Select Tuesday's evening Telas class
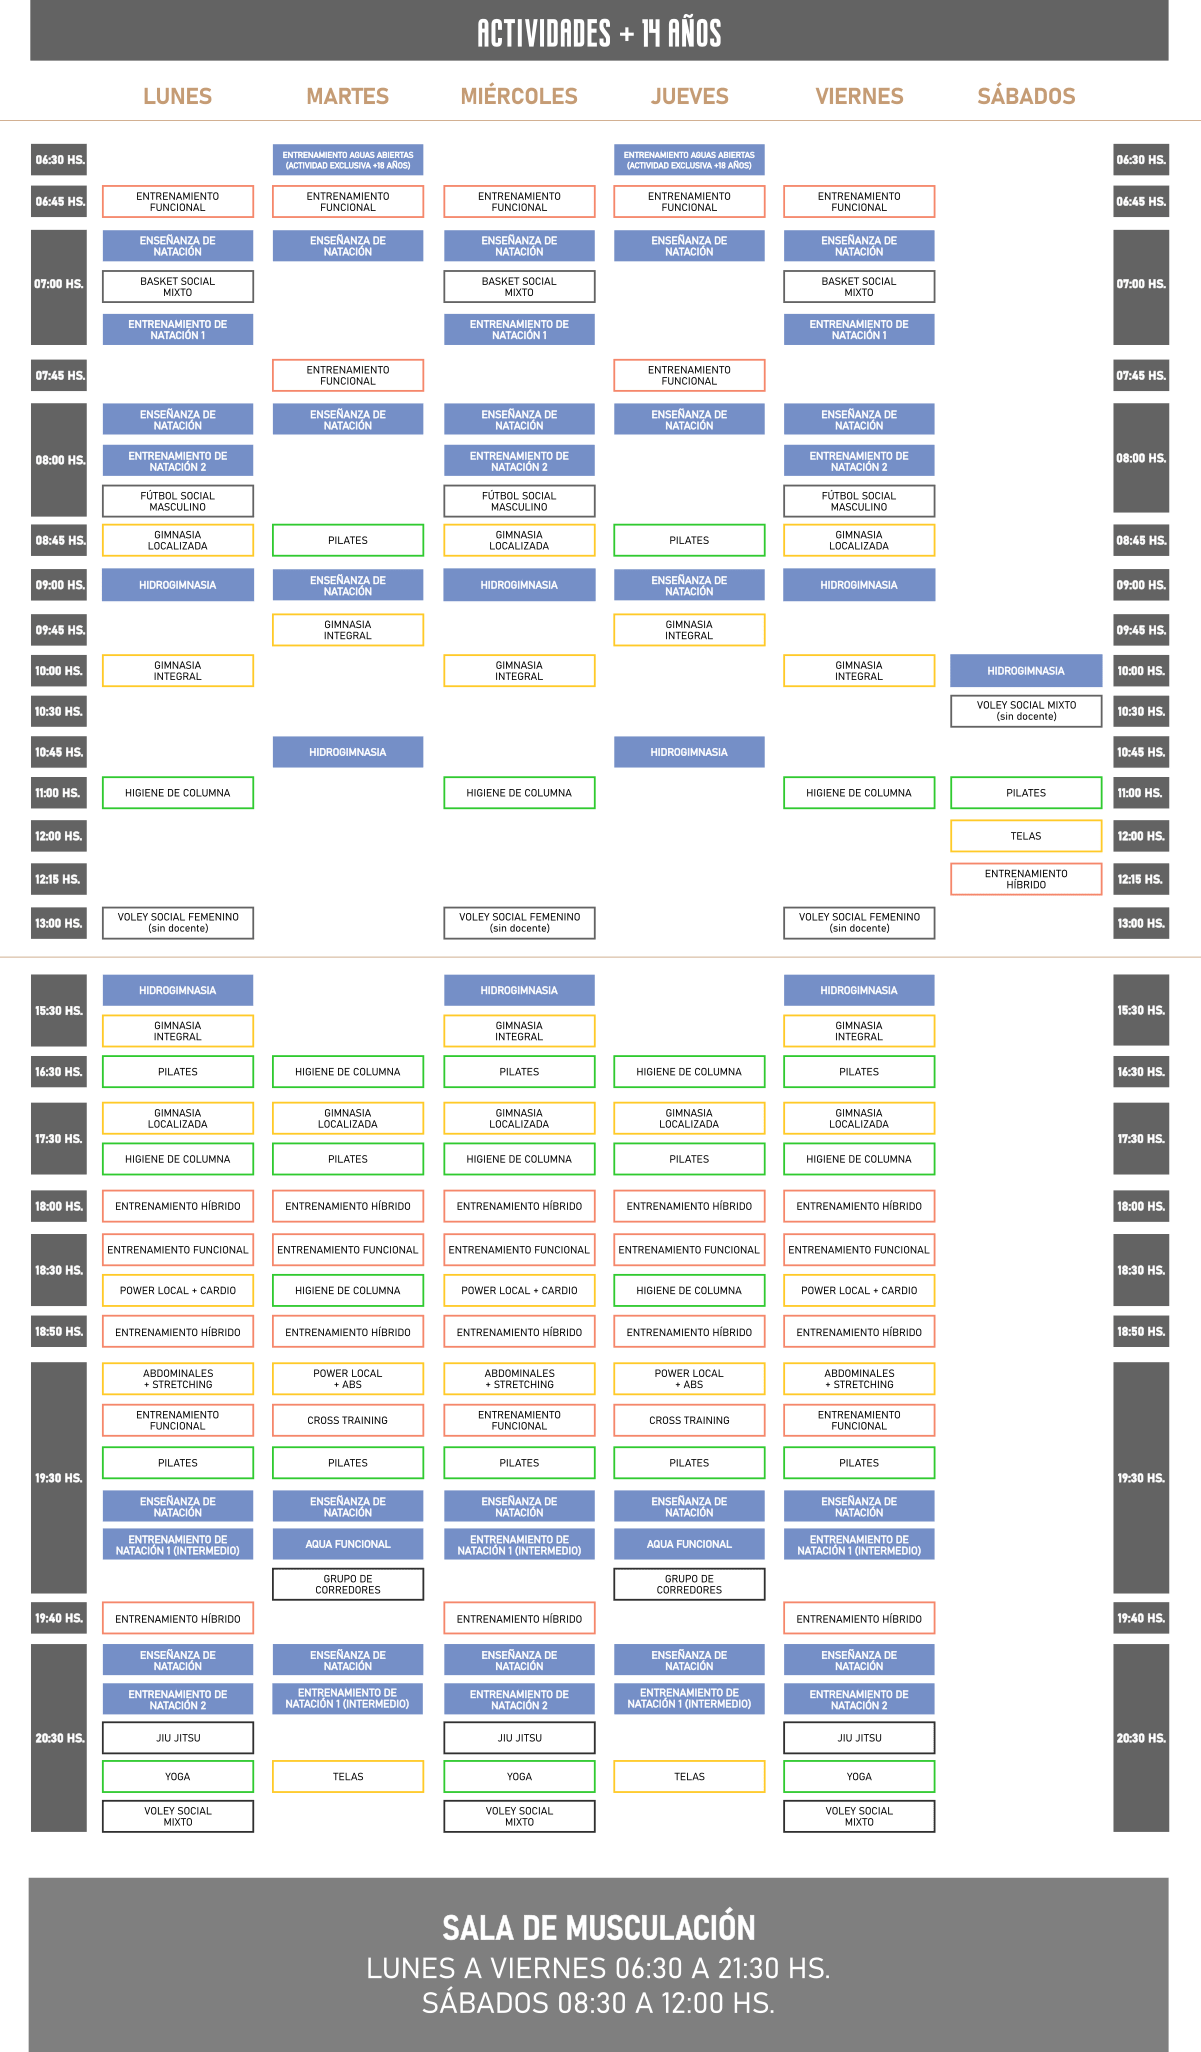Image resolution: width=1201 pixels, height=2052 pixels. pos(348,1777)
